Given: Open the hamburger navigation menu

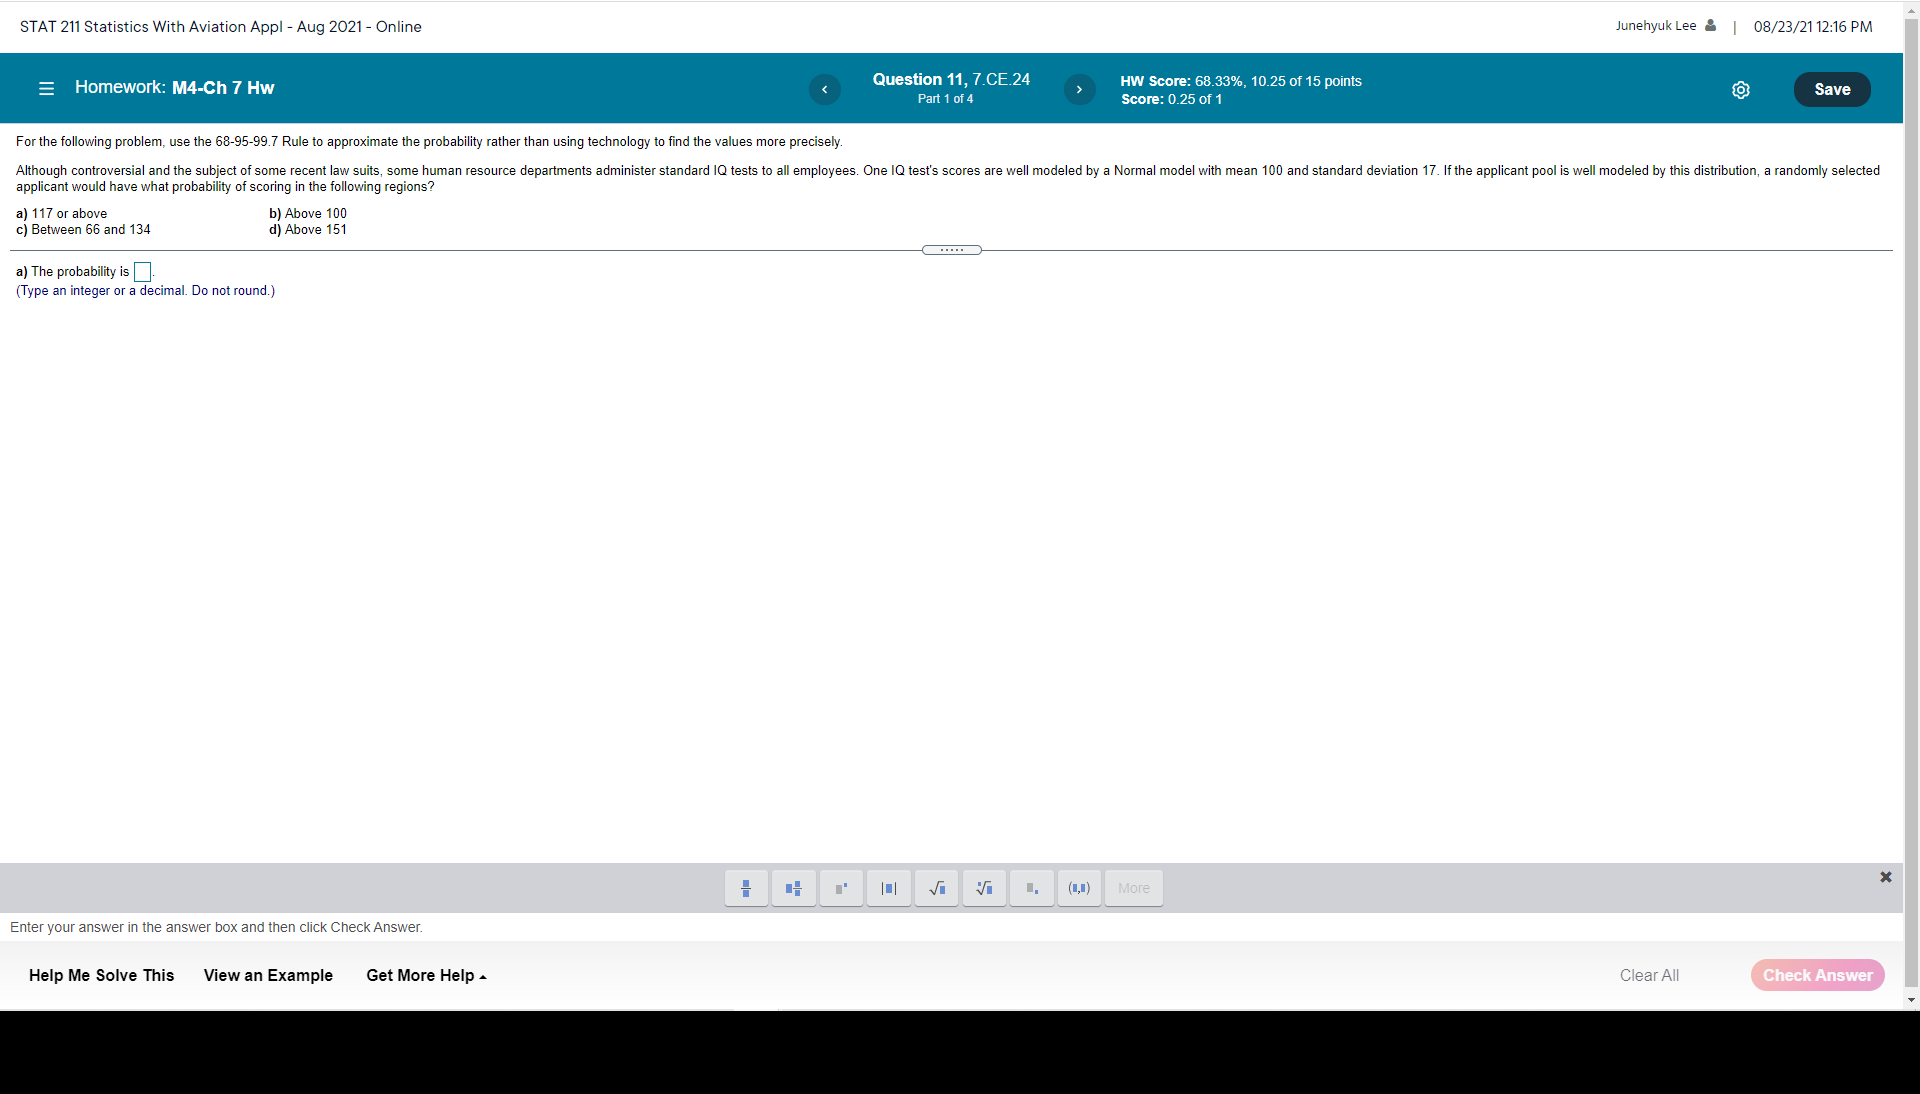Looking at the screenshot, I should click(46, 88).
